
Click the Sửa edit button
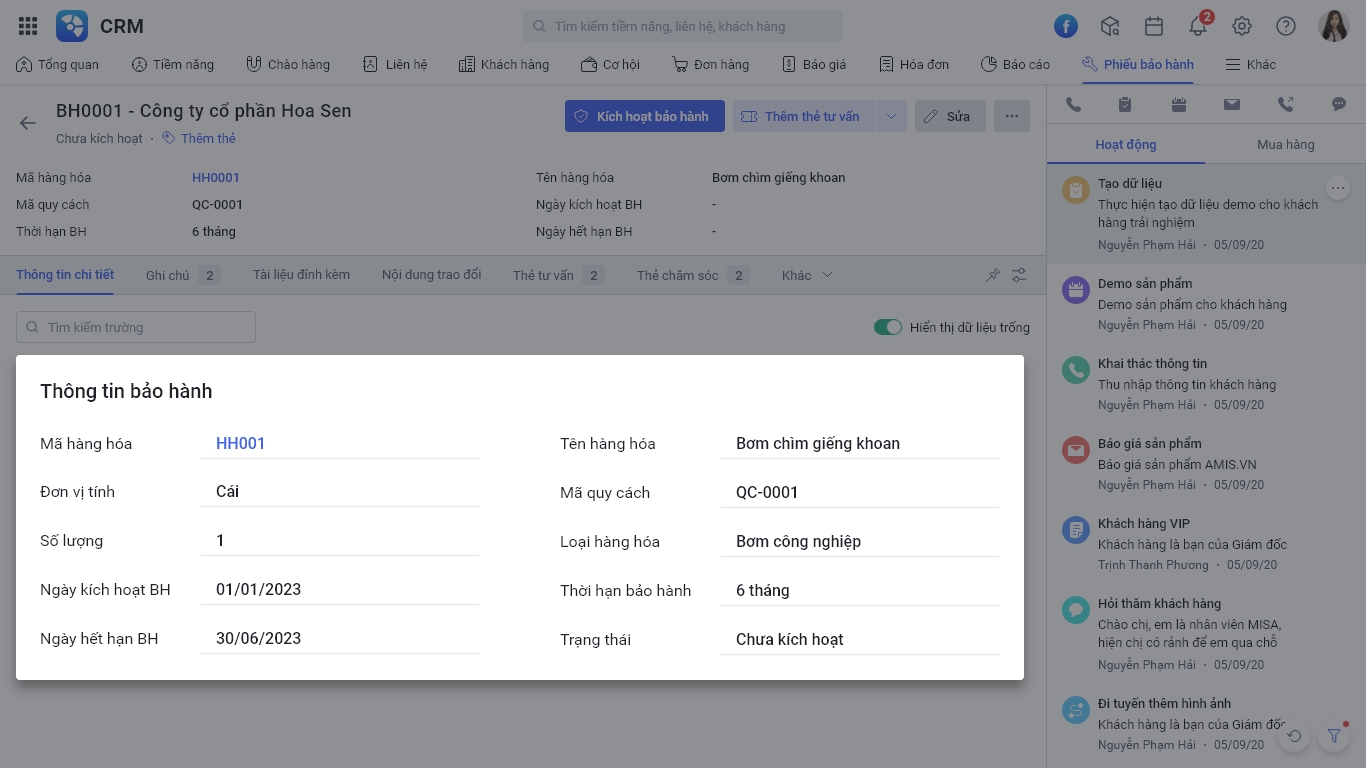click(950, 116)
